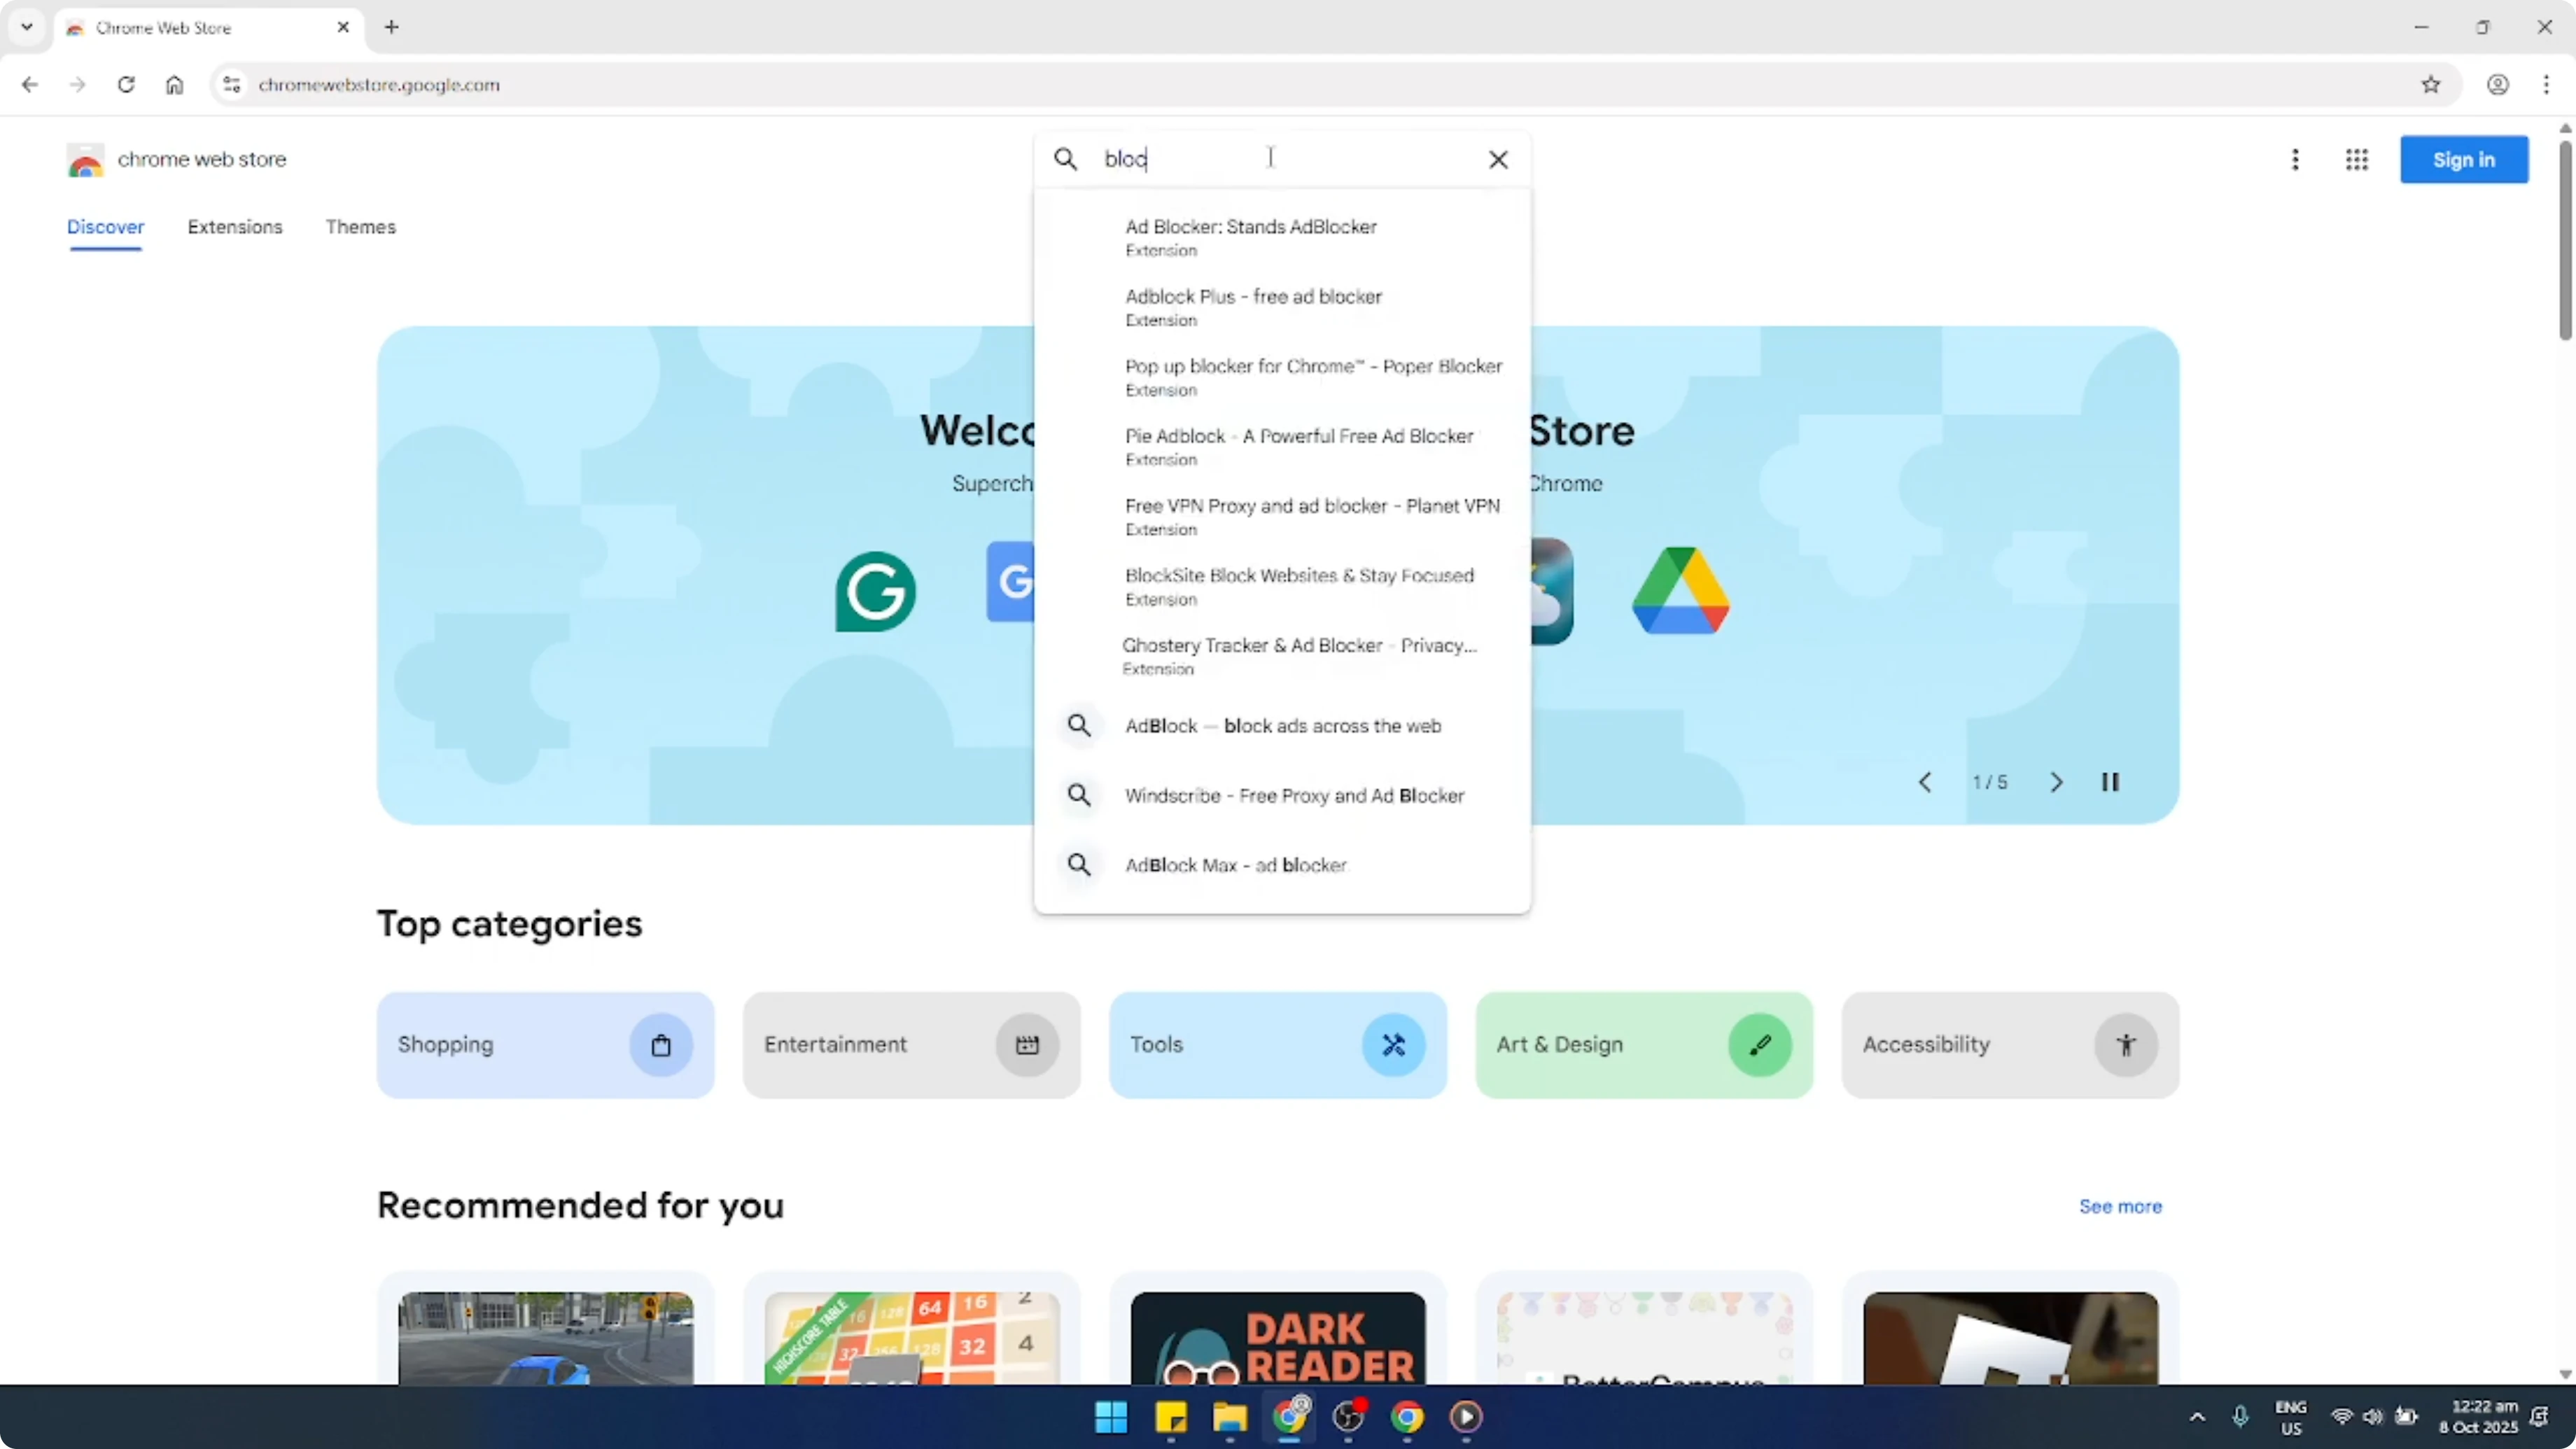The width and height of the screenshot is (2576, 1449).
Task: Close the Chrome Web Store tab
Action: coord(343,27)
